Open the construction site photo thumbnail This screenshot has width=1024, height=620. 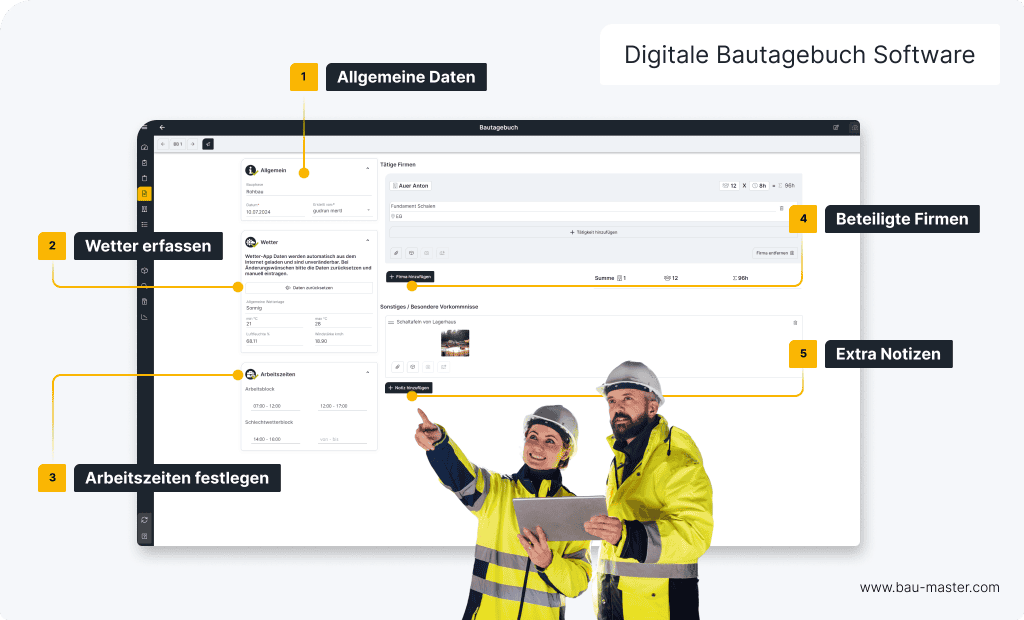[456, 342]
